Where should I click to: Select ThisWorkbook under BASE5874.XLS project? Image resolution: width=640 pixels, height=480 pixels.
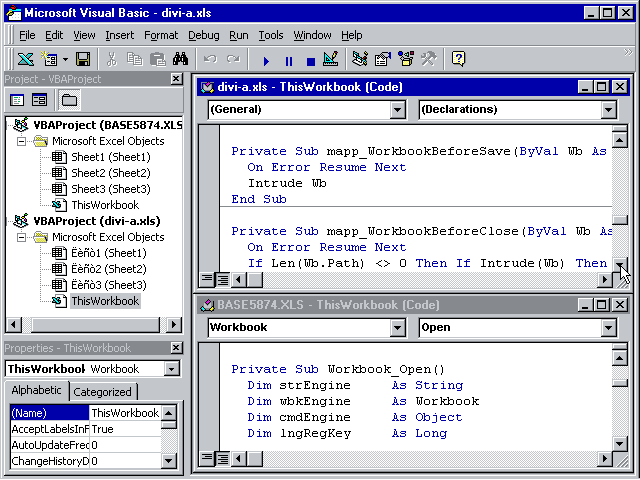click(105, 205)
